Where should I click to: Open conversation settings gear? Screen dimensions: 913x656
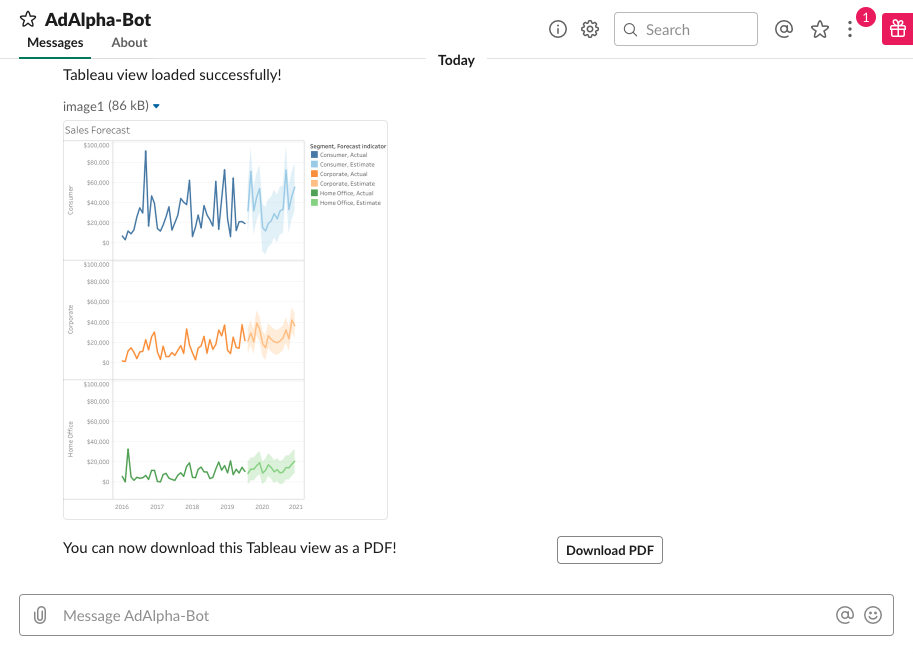point(590,29)
